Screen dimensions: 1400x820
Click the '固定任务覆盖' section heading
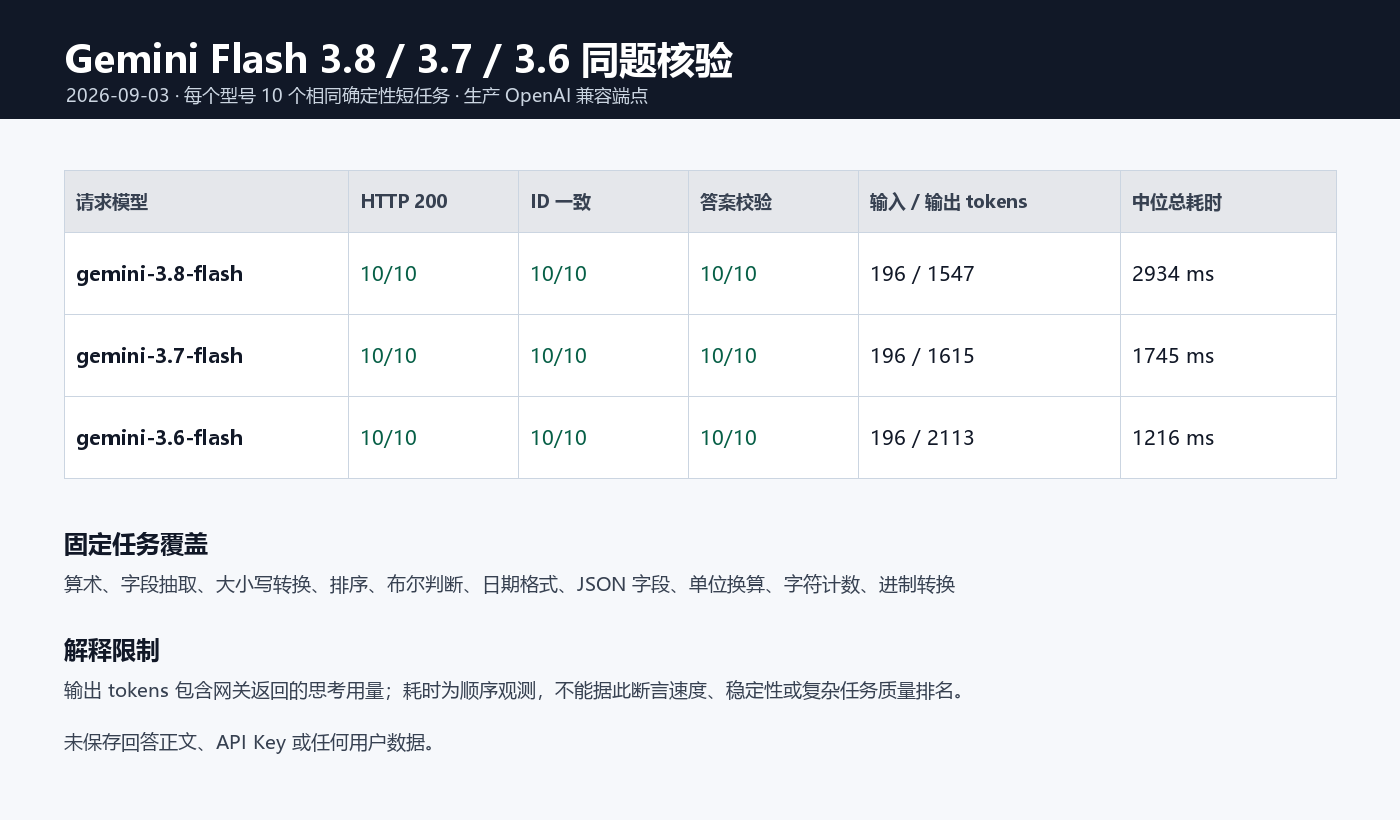click(136, 545)
